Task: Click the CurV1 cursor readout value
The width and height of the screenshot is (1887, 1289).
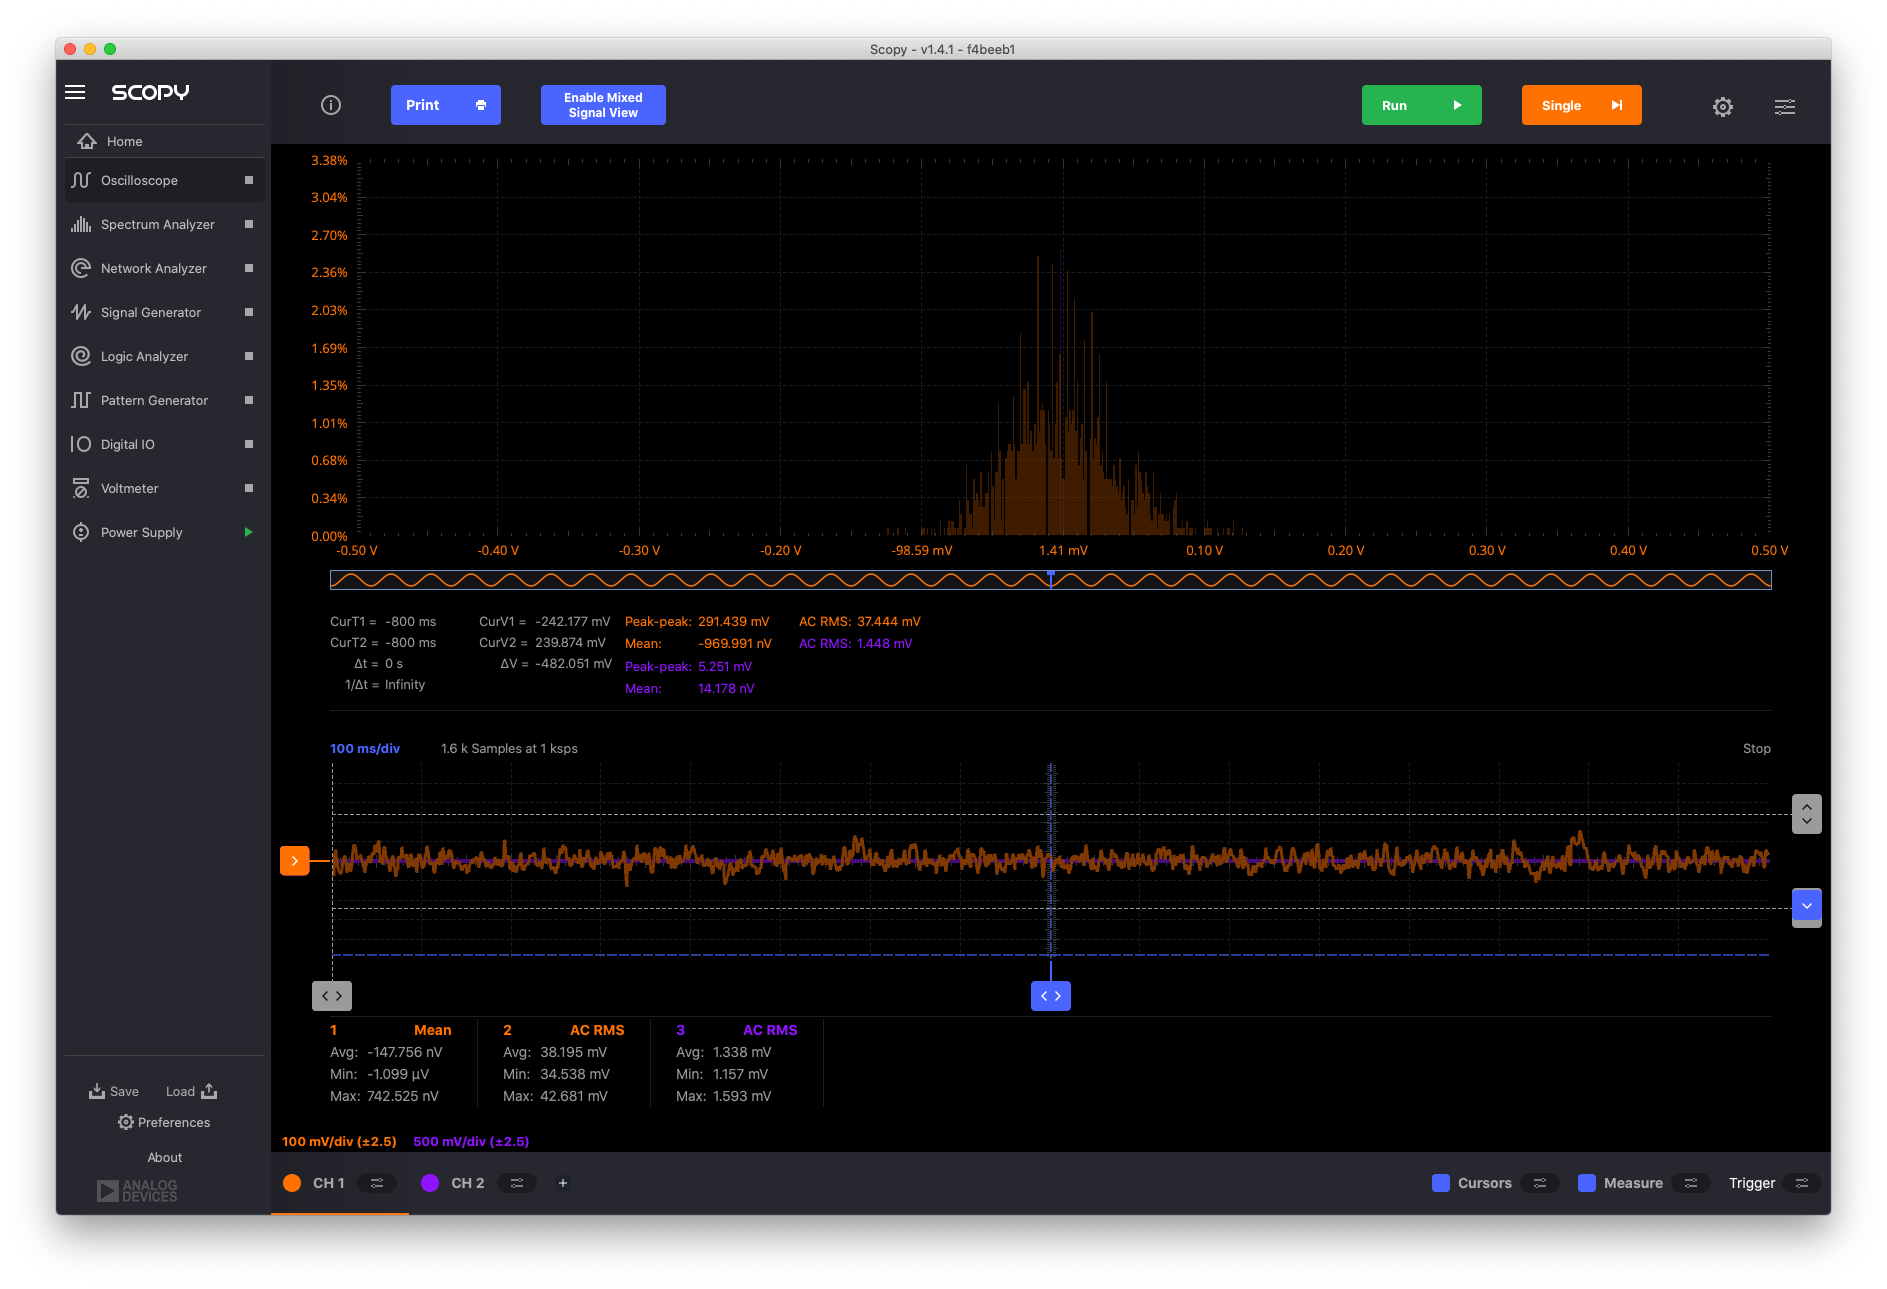Action: coord(572,621)
